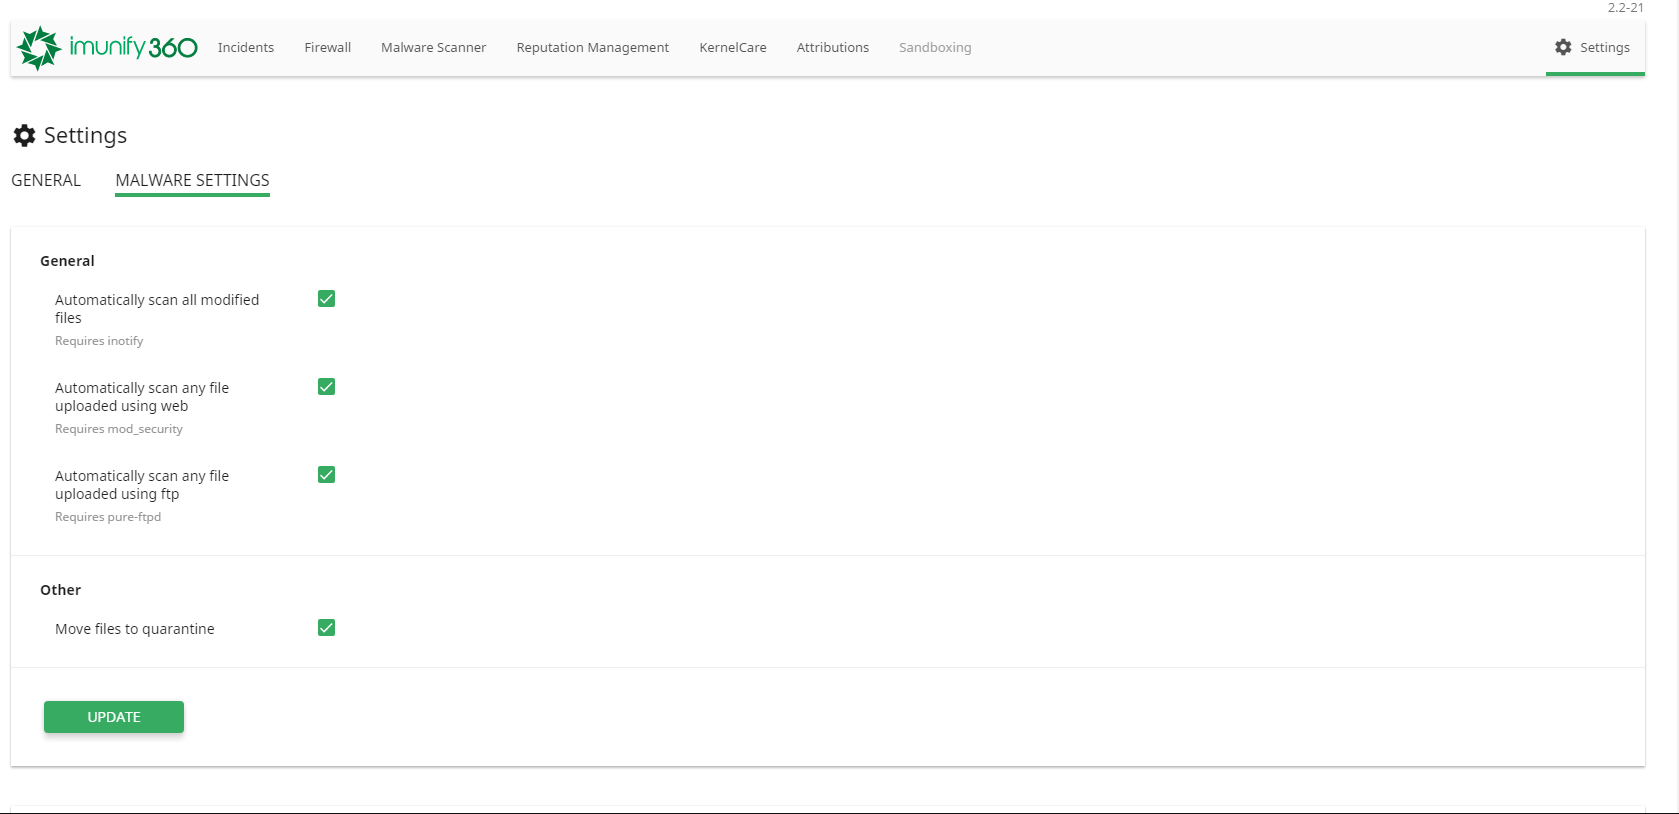Switch to the GENERAL settings tab
Screen dimensions: 1679x814
click(46, 180)
